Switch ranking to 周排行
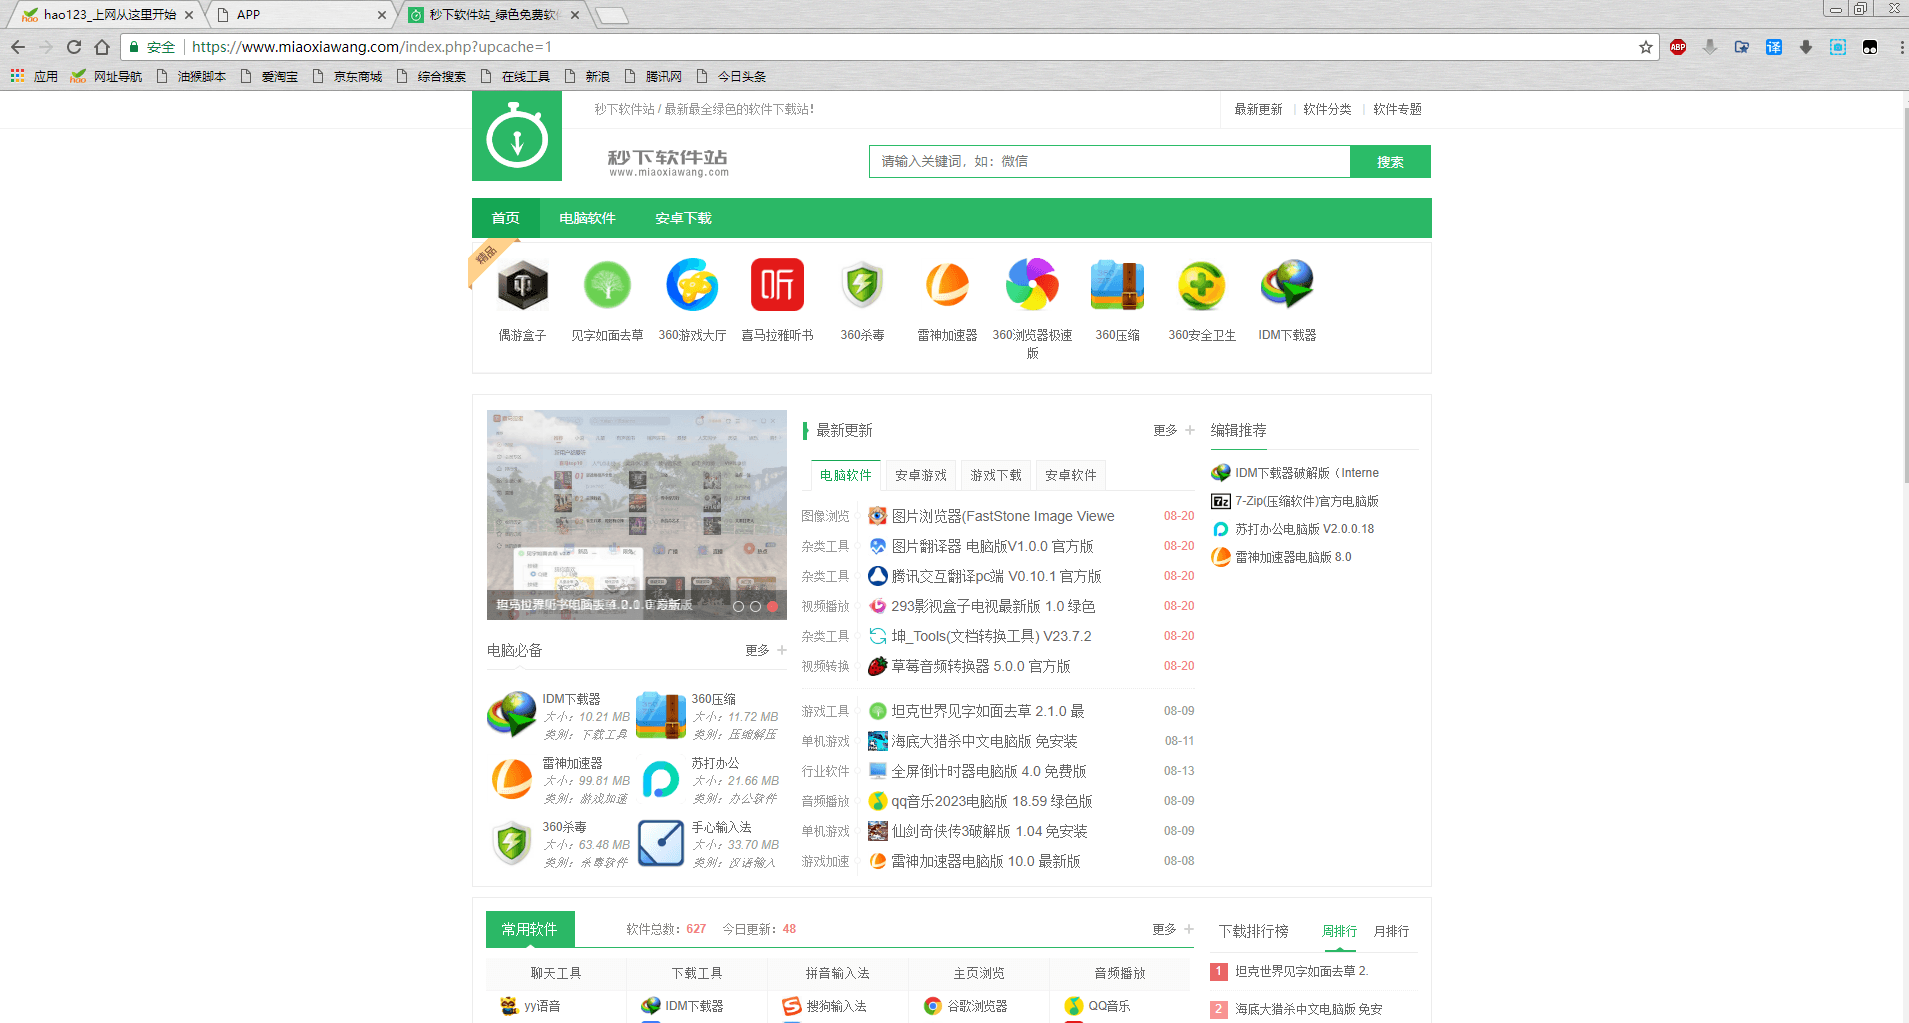Image resolution: width=1909 pixels, height=1023 pixels. pyautogui.click(x=1340, y=931)
